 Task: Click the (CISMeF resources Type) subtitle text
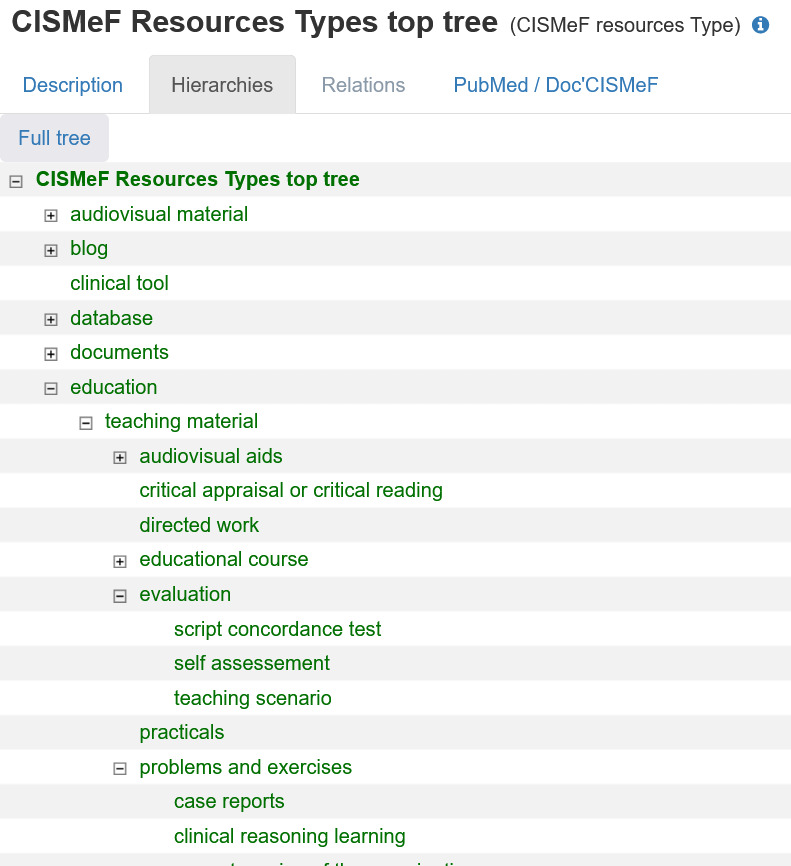pos(625,25)
